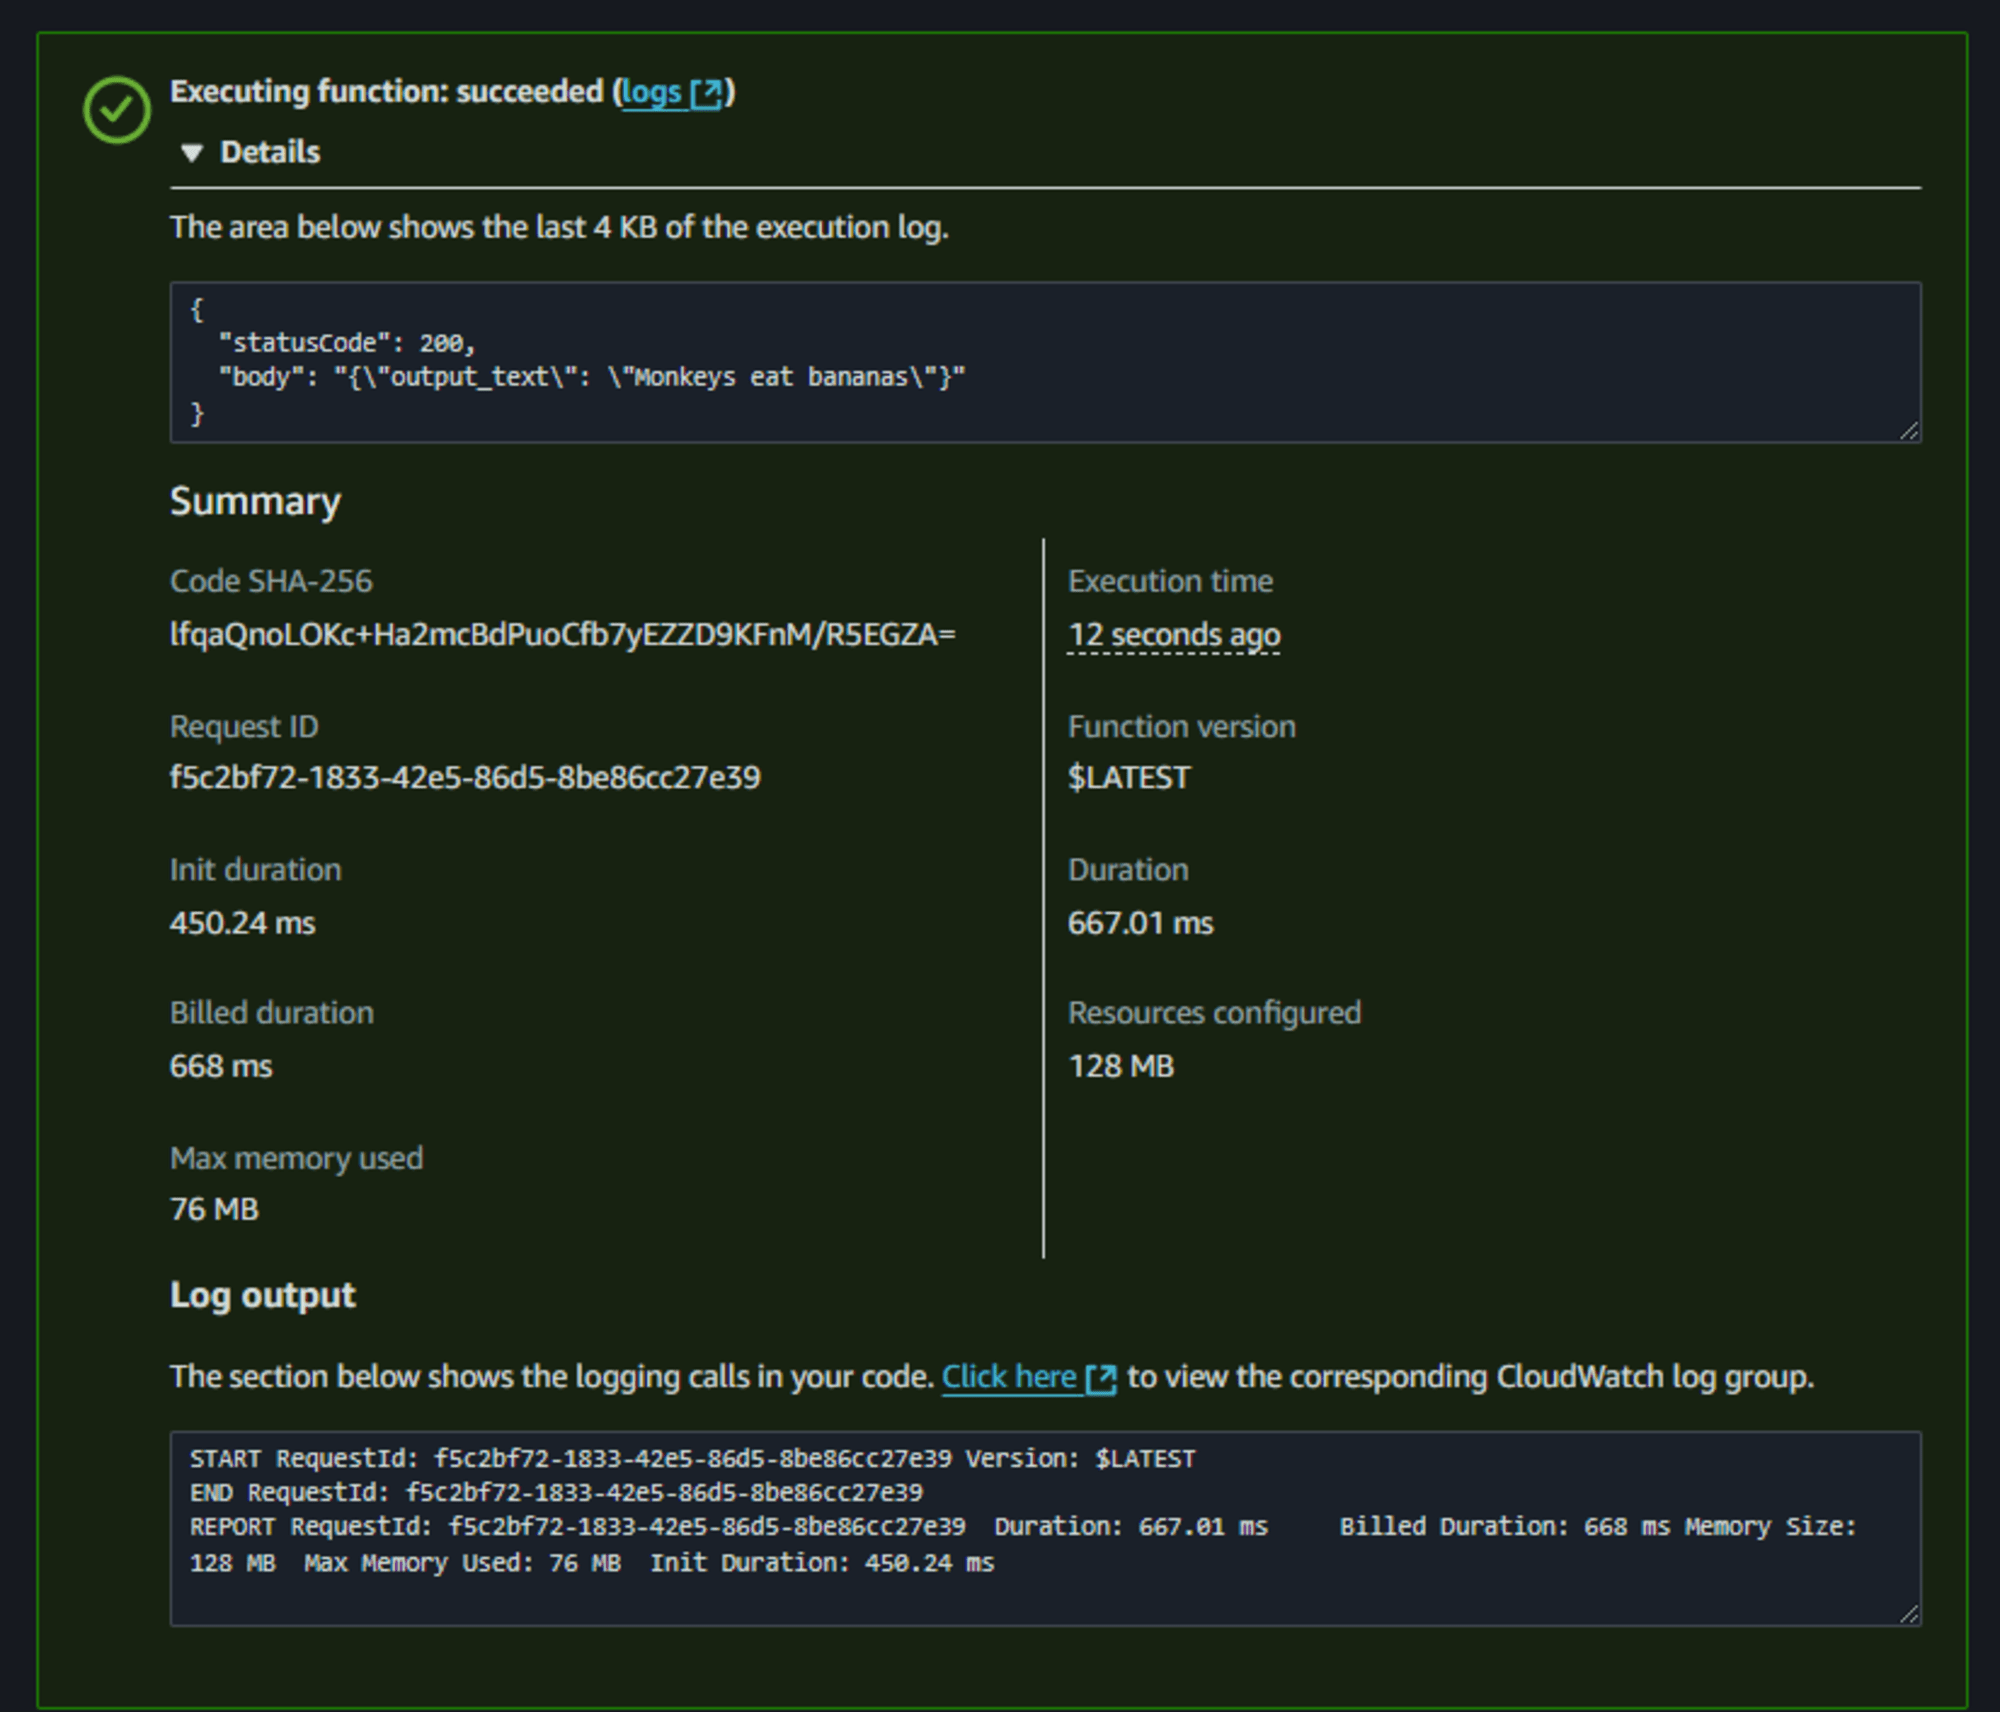
Task: Click the Summary heading
Action: 255,501
